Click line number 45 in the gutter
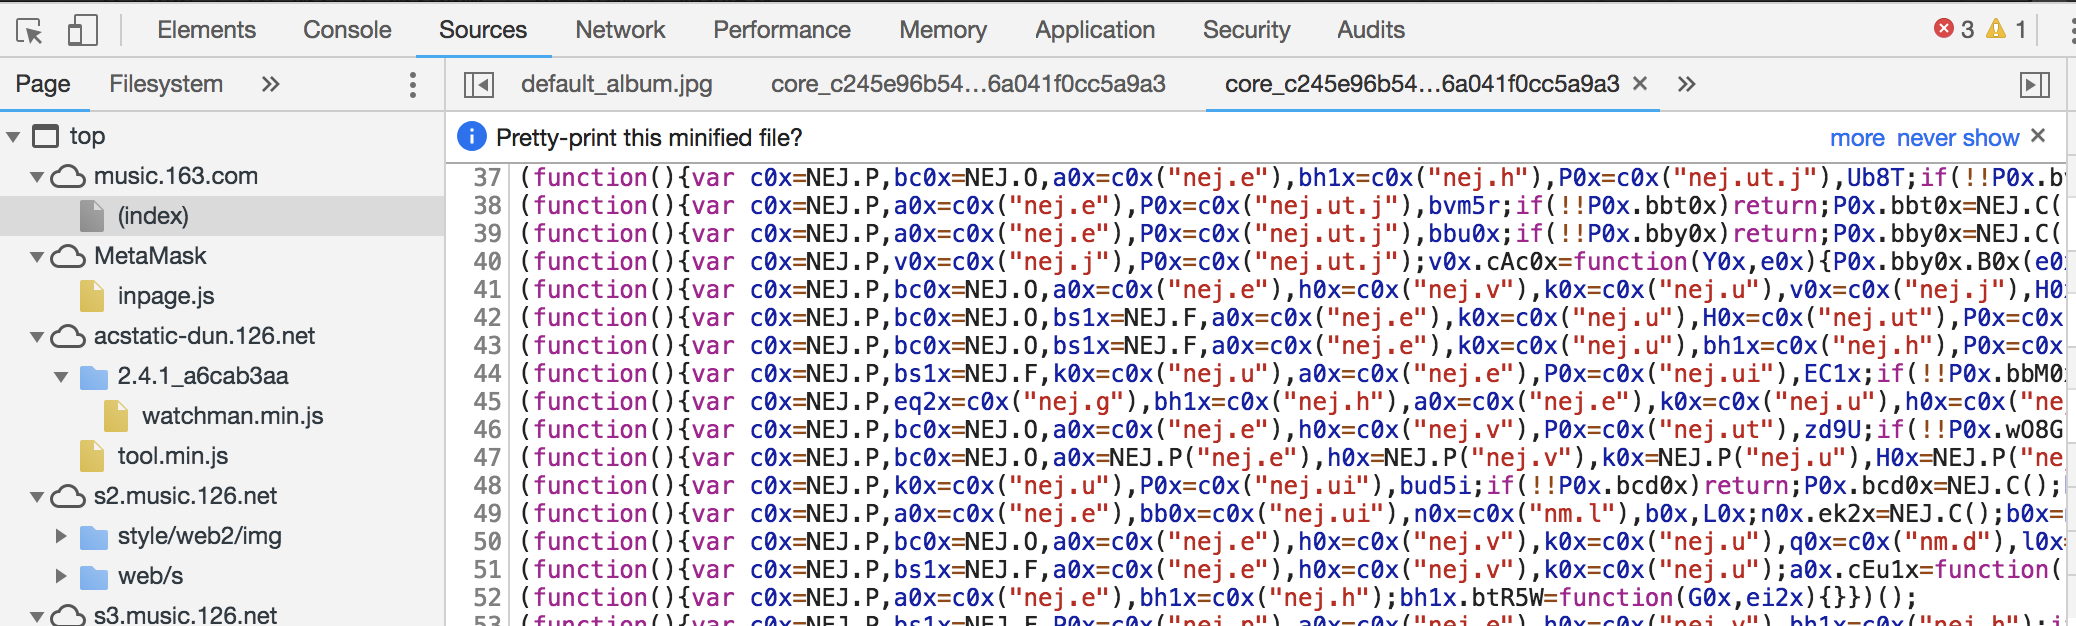 pos(487,401)
